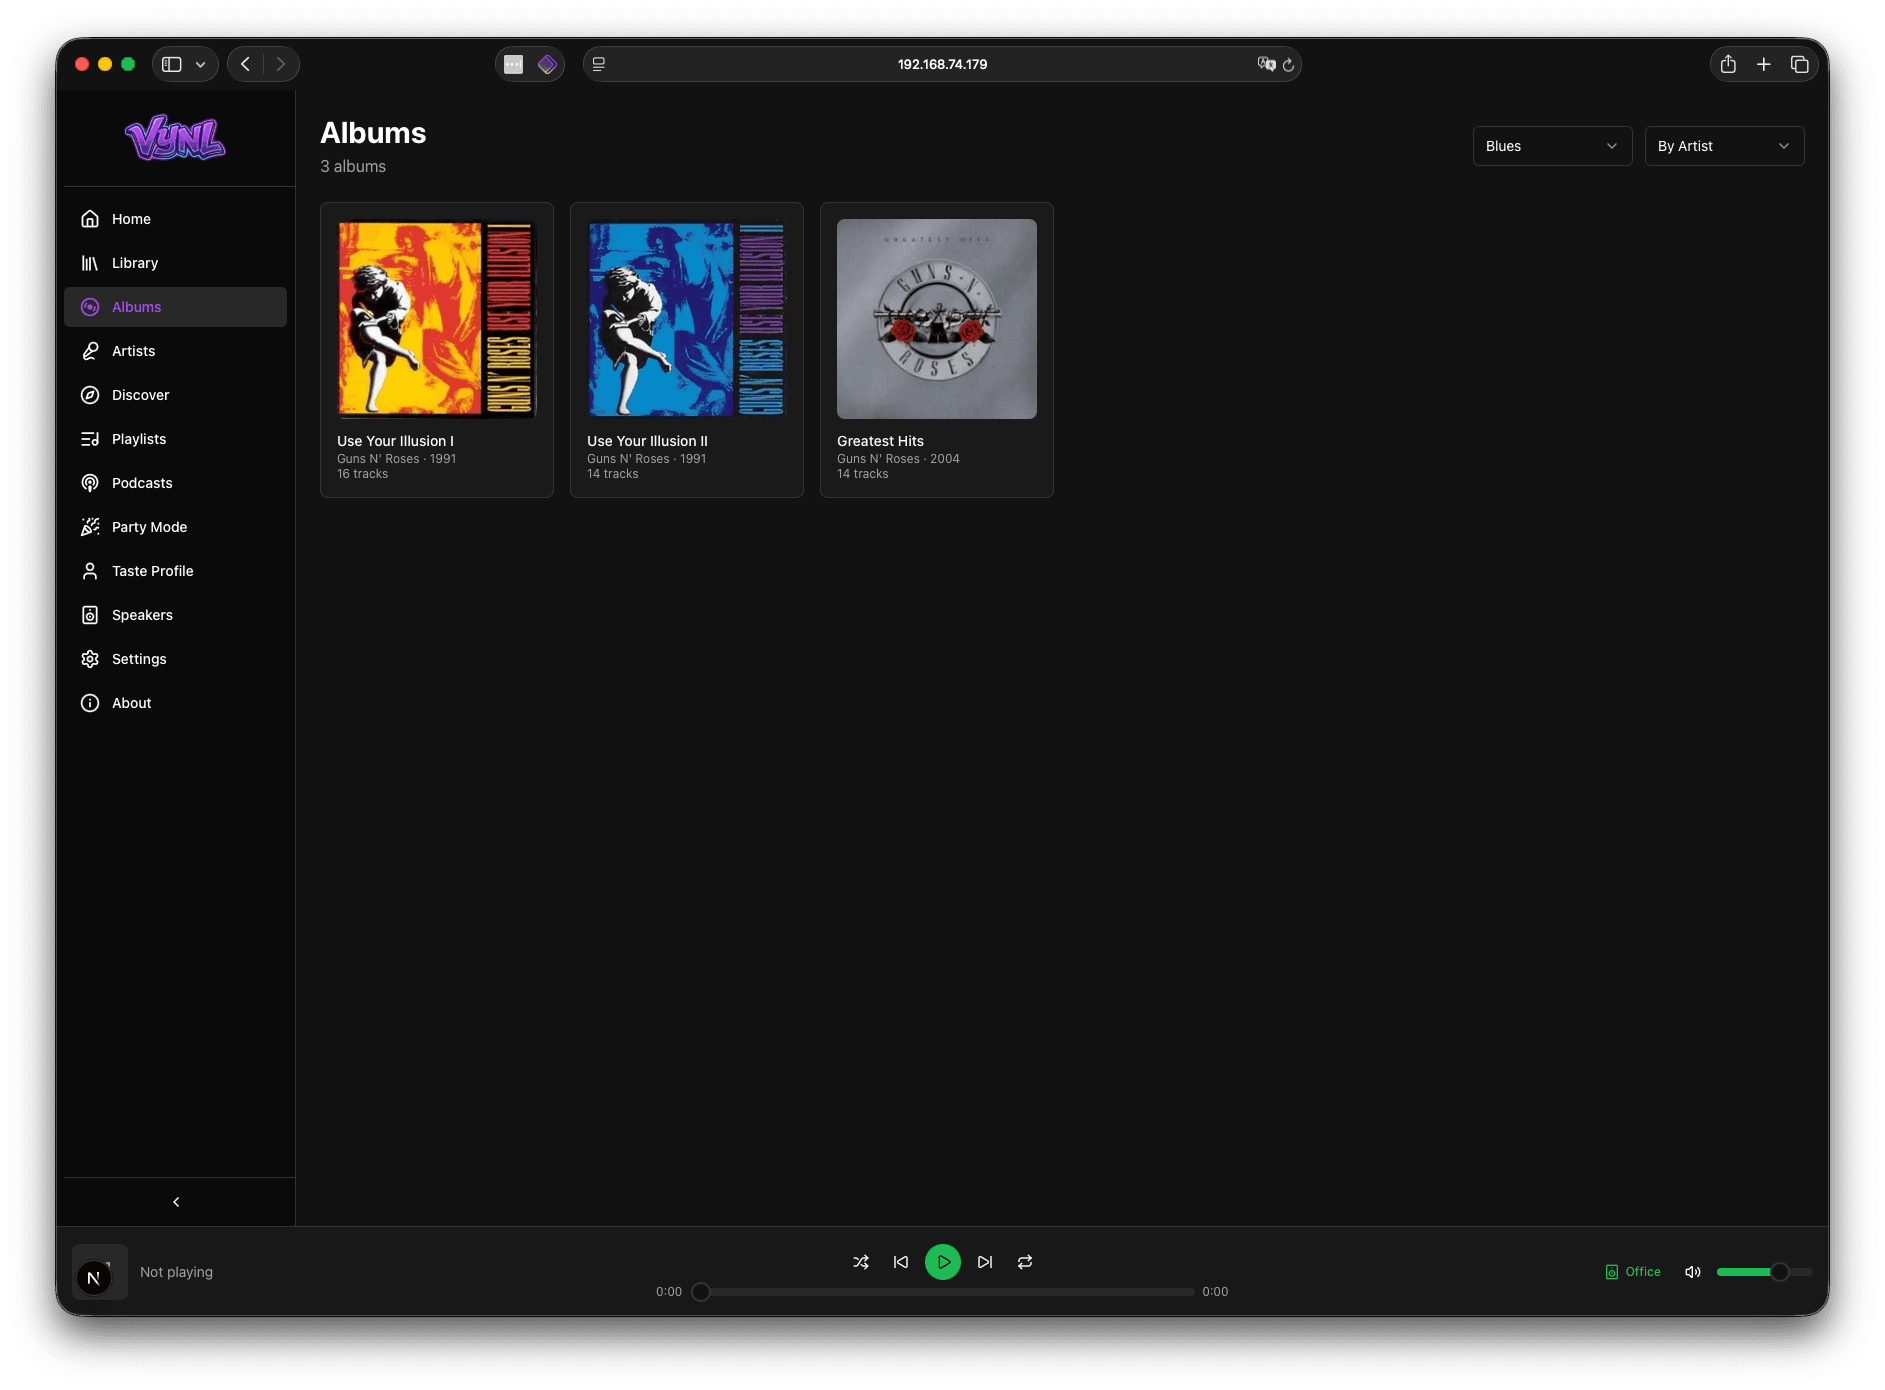Image resolution: width=1885 pixels, height=1390 pixels.
Task: Open the Greatest Hits album cover
Action: (937, 319)
